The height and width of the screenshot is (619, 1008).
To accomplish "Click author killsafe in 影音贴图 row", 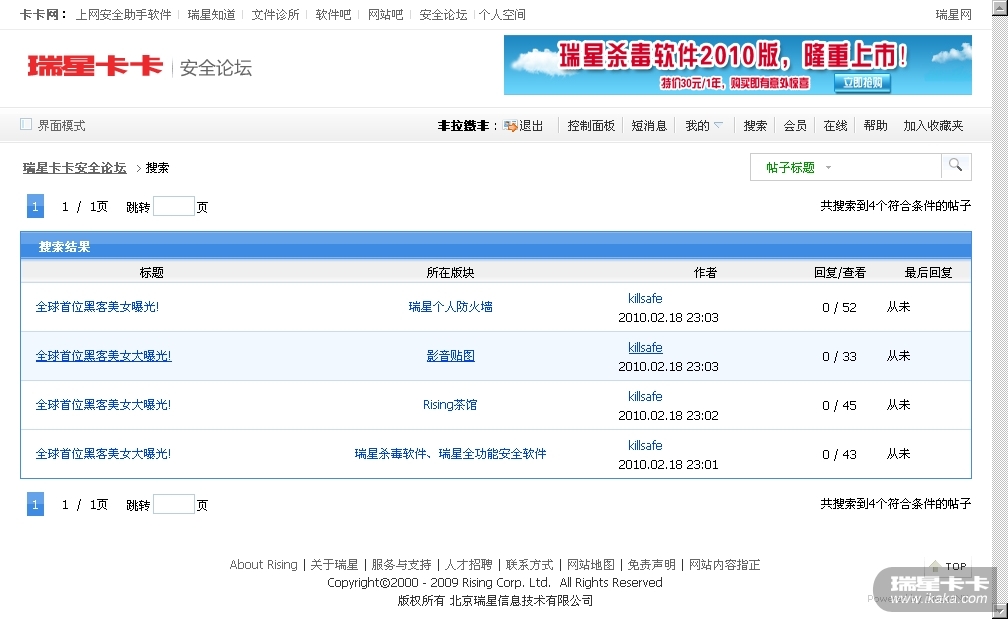I will coord(645,347).
